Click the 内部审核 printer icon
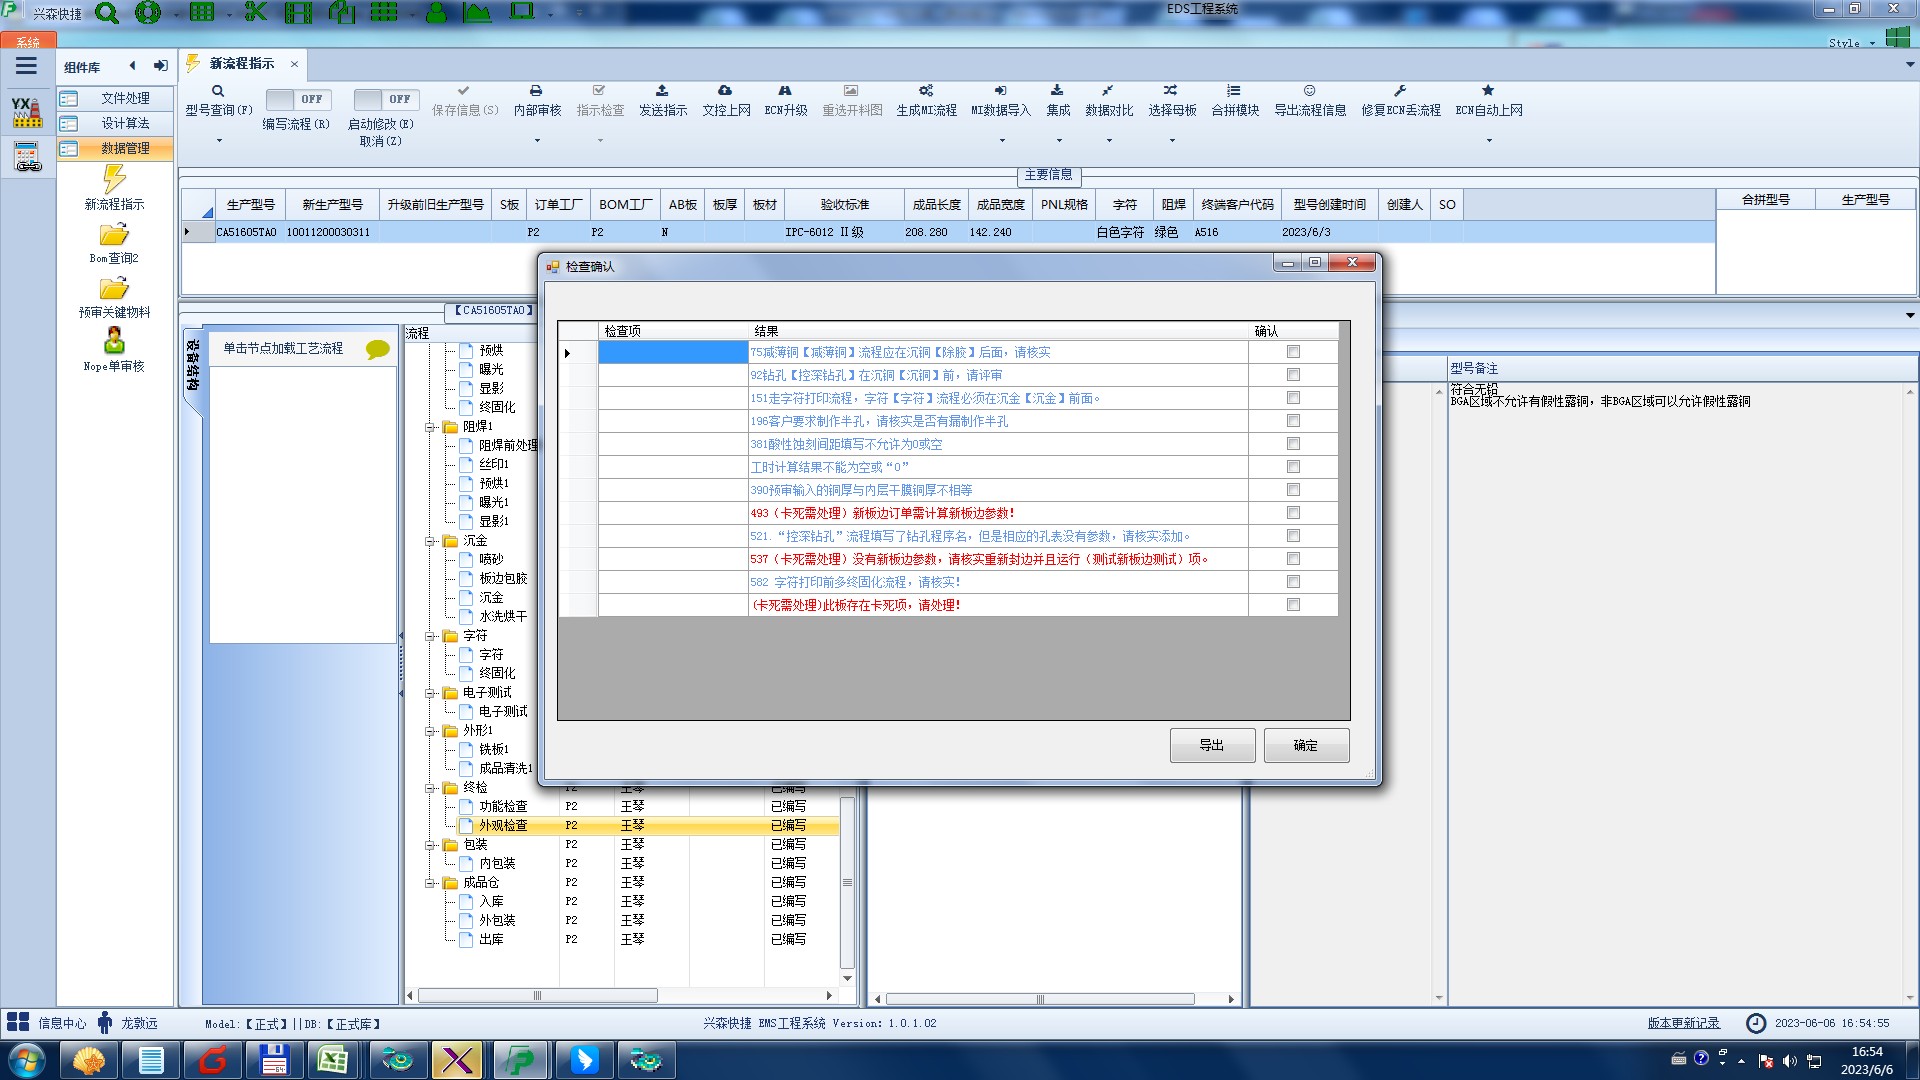This screenshot has width=1920, height=1080. pyautogui.click(x=536, y=91)
